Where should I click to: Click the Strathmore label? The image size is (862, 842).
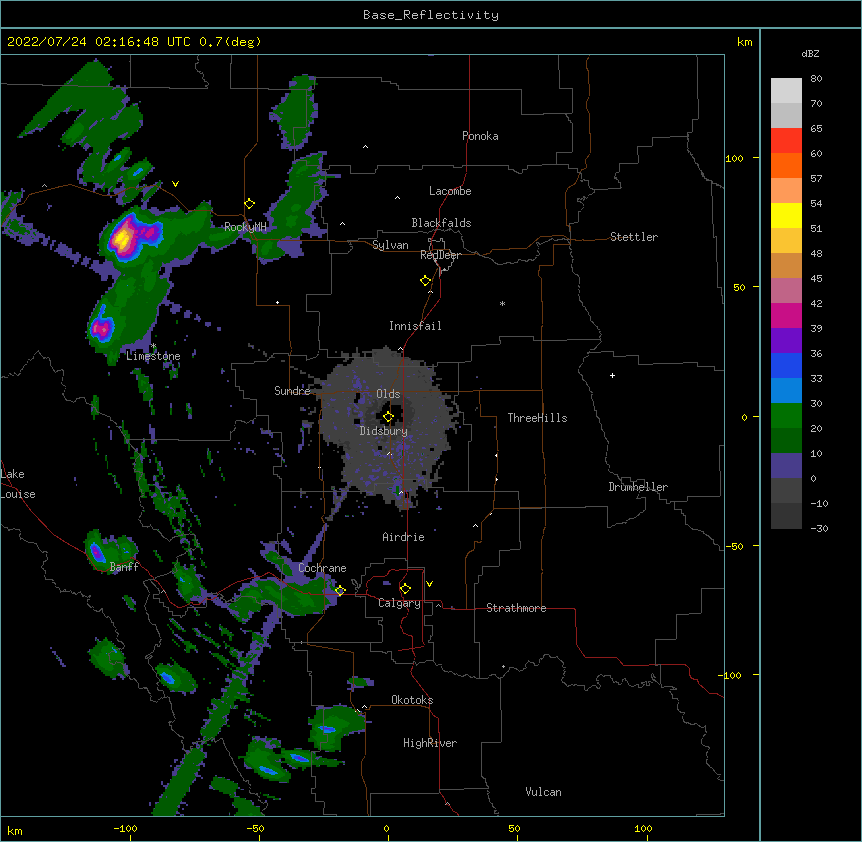tap(516, 608)
